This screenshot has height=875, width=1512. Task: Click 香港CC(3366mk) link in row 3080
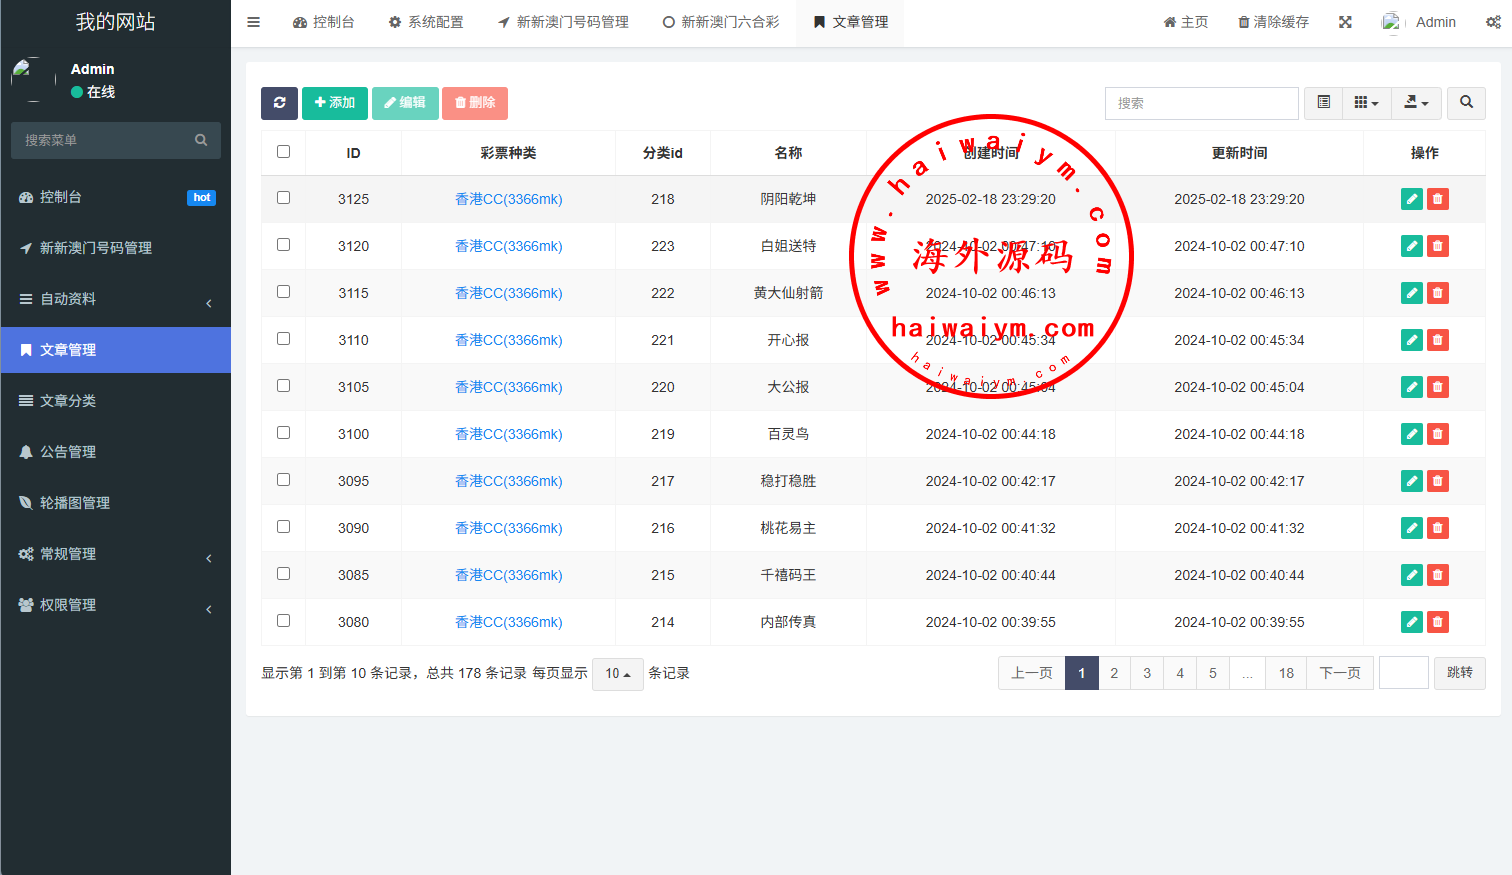pos(508,622)
